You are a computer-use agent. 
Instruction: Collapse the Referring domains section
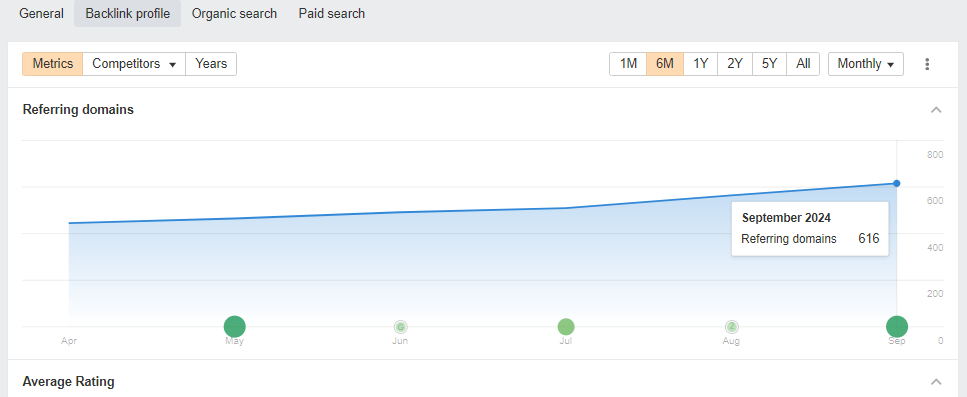936,110
